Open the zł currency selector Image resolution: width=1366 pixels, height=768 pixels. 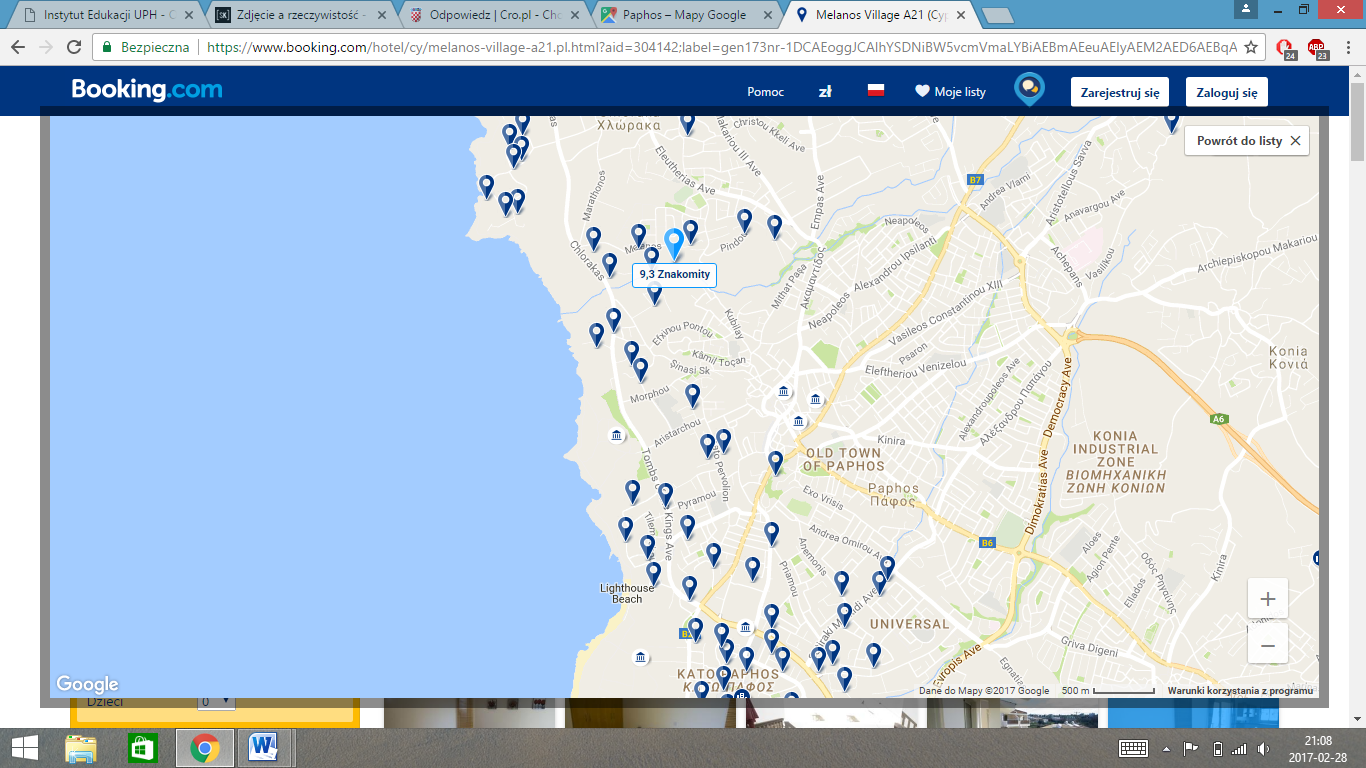click(x=825, y=92)
